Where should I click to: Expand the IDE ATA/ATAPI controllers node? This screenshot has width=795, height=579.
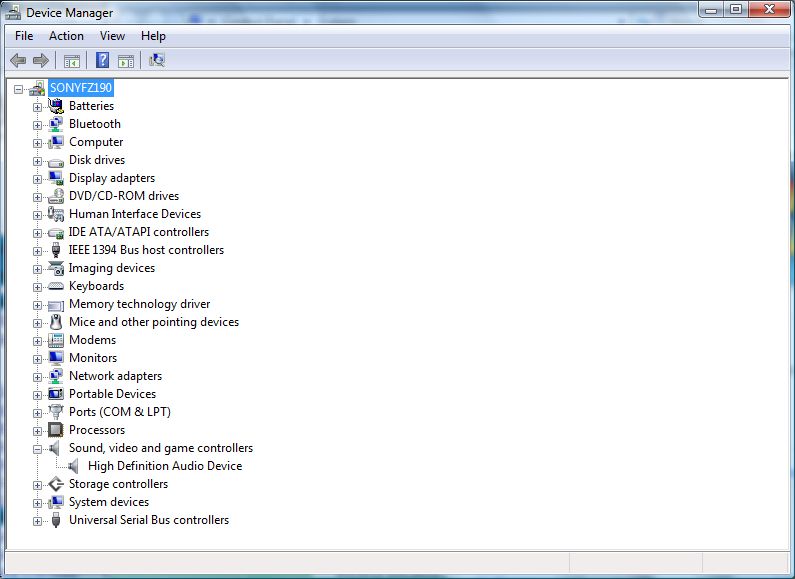pos(38,233)
